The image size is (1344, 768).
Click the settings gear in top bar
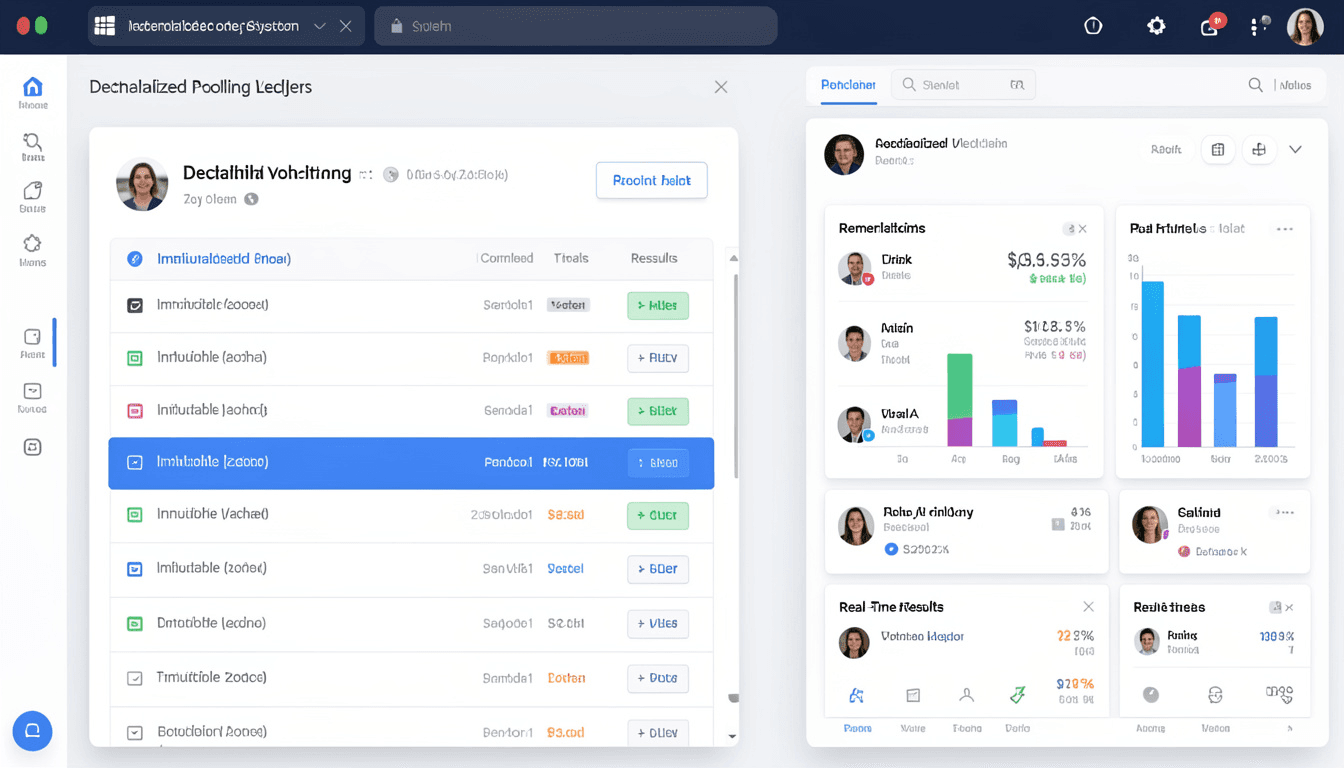click(1156, 27)
